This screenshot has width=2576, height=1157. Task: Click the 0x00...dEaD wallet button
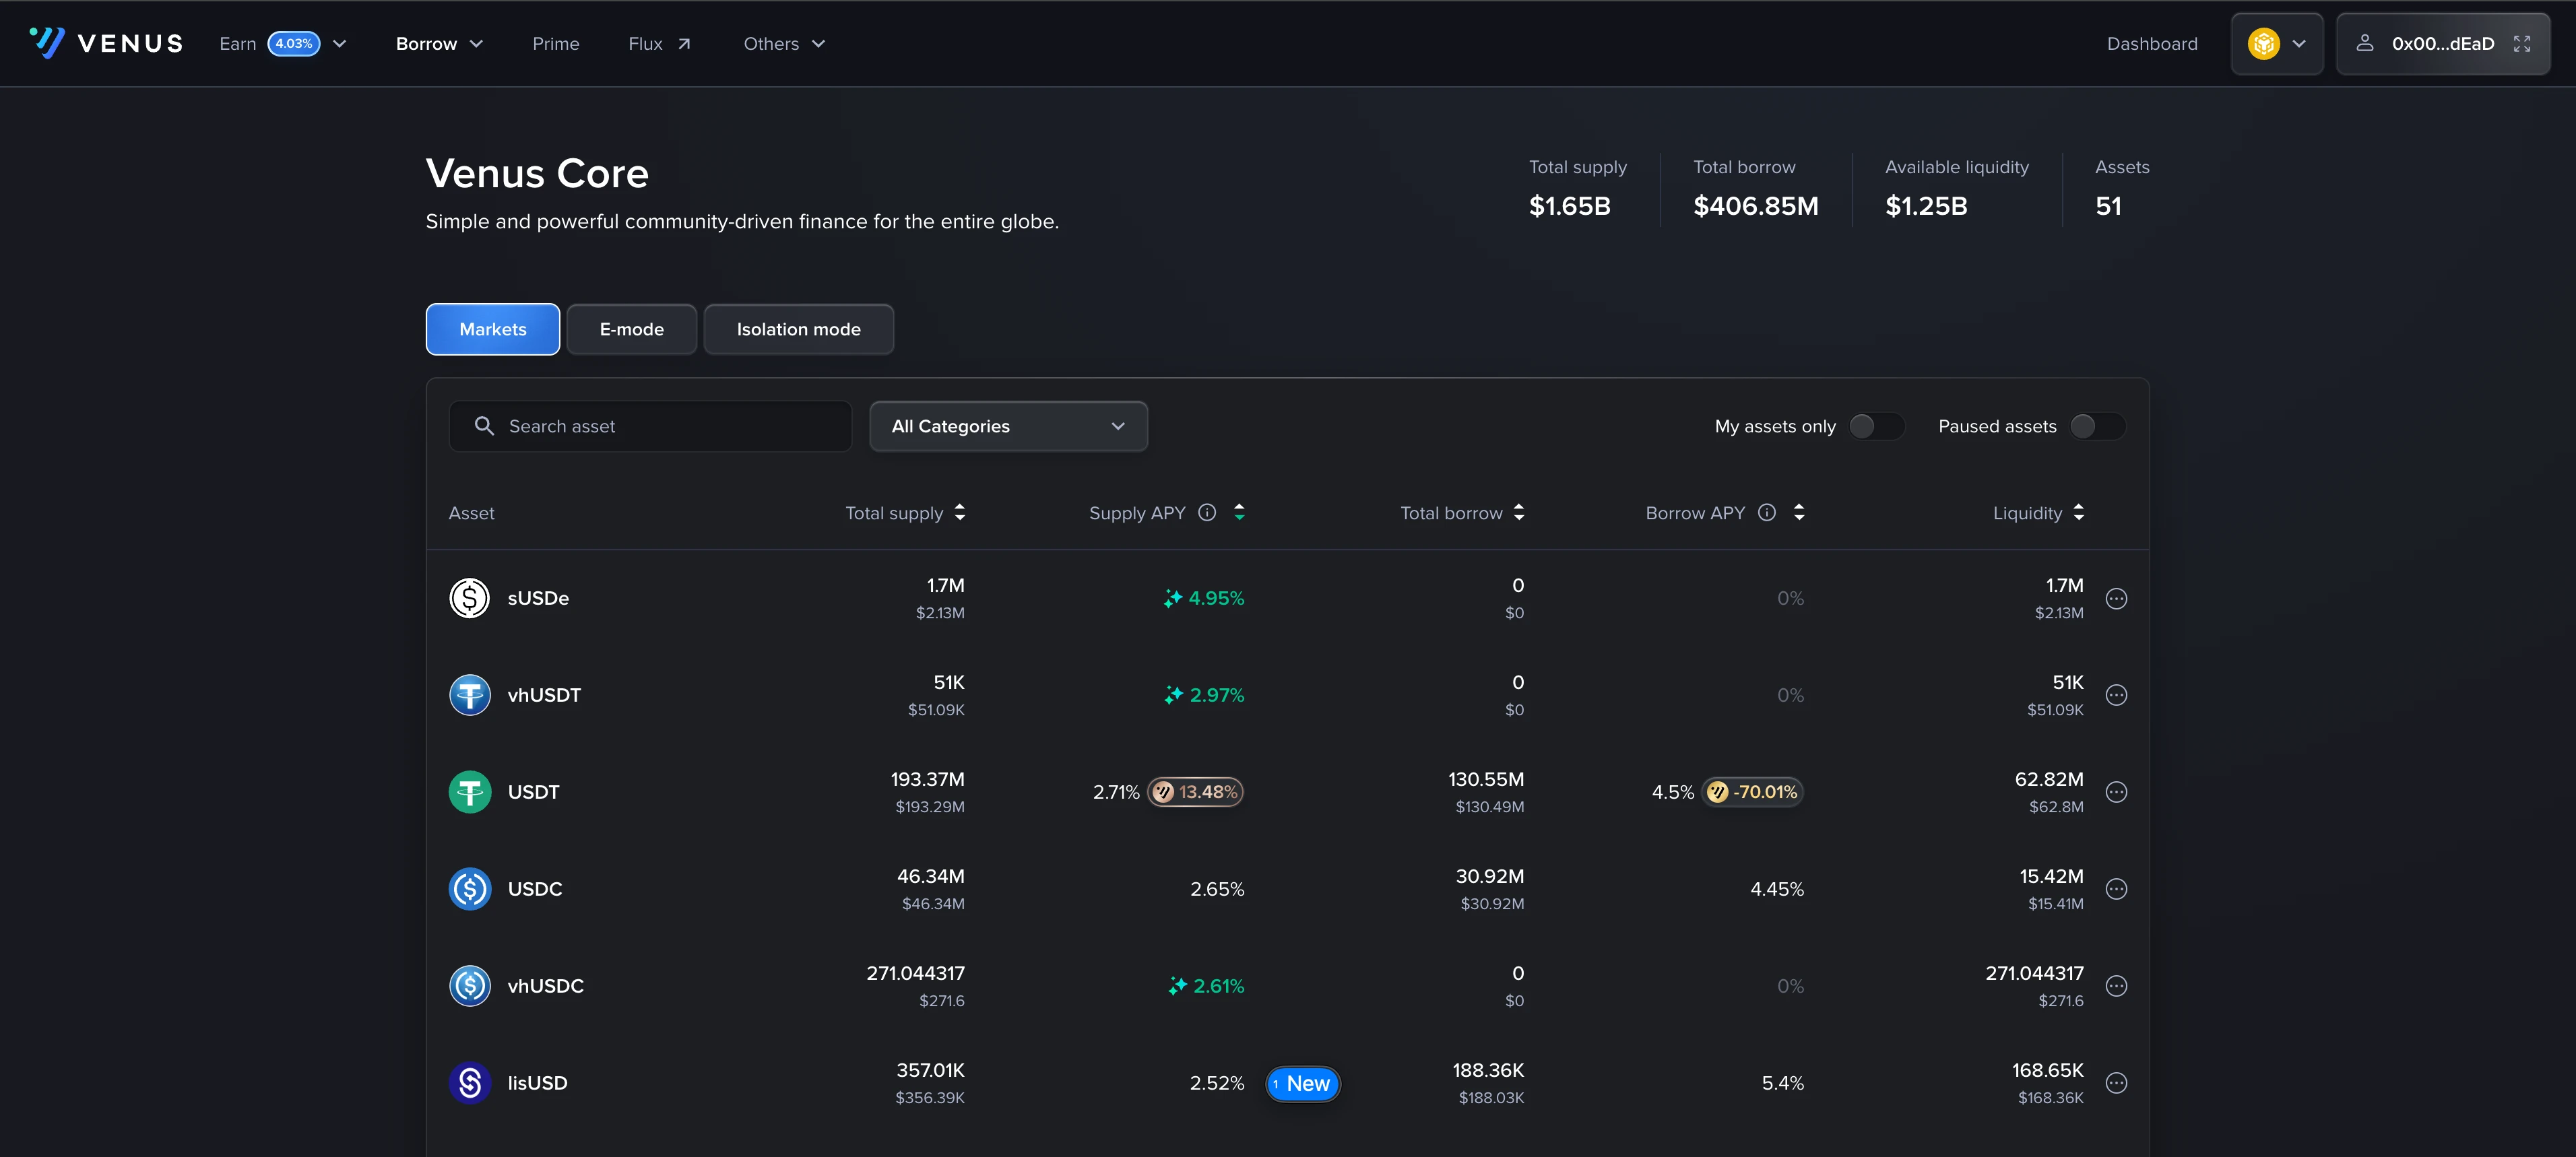[2442, 43]
